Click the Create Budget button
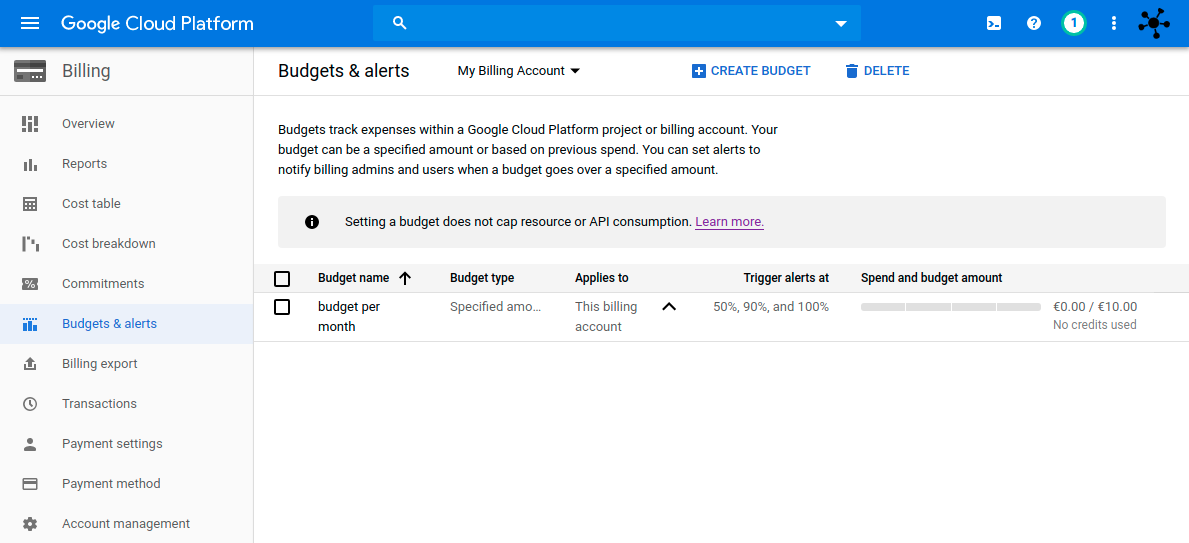 (x=751, y=71)
